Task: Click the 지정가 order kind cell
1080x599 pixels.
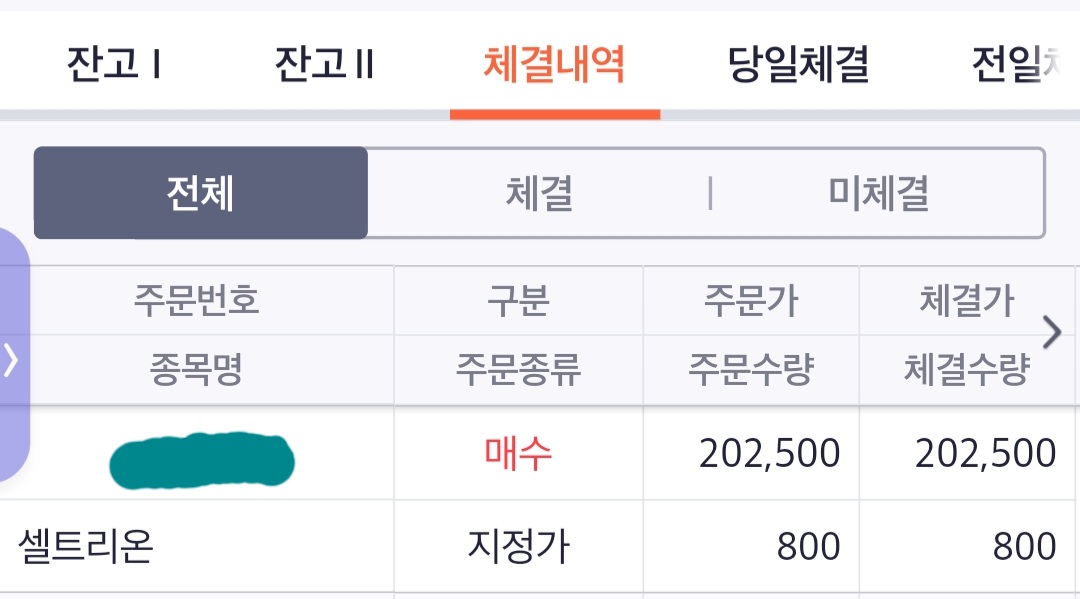Action: [518, 547]
